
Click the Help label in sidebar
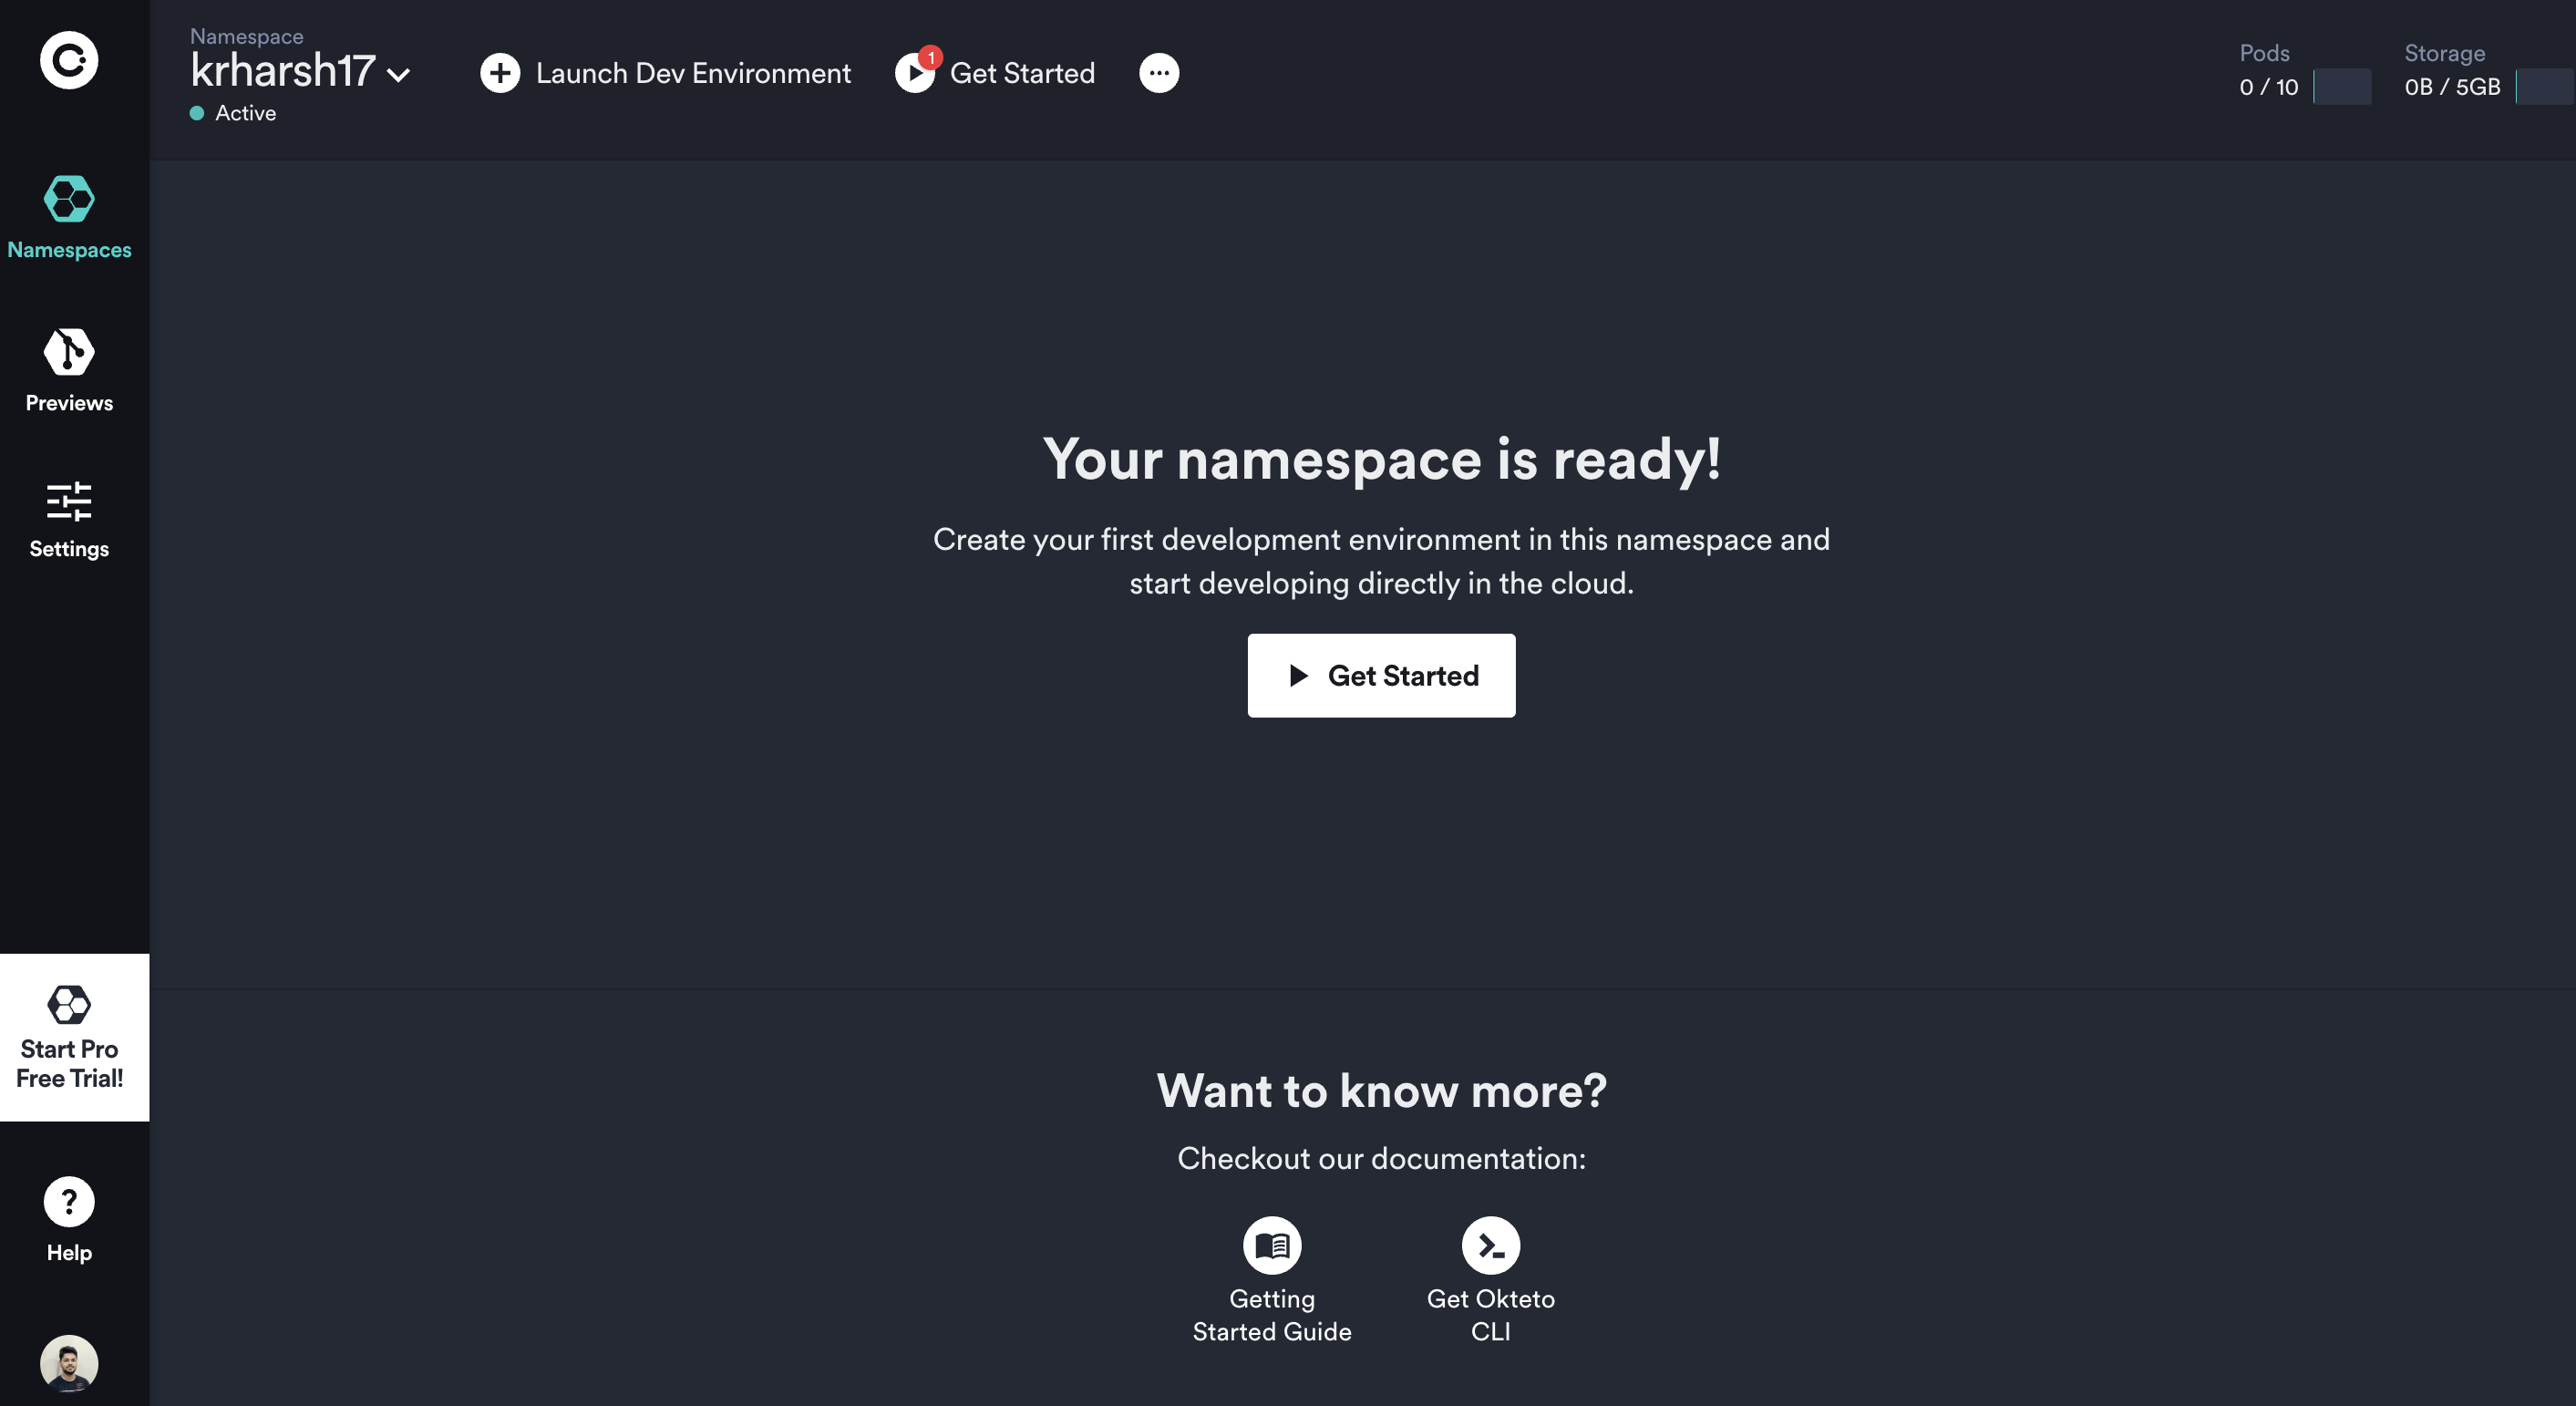(69, 1253)
